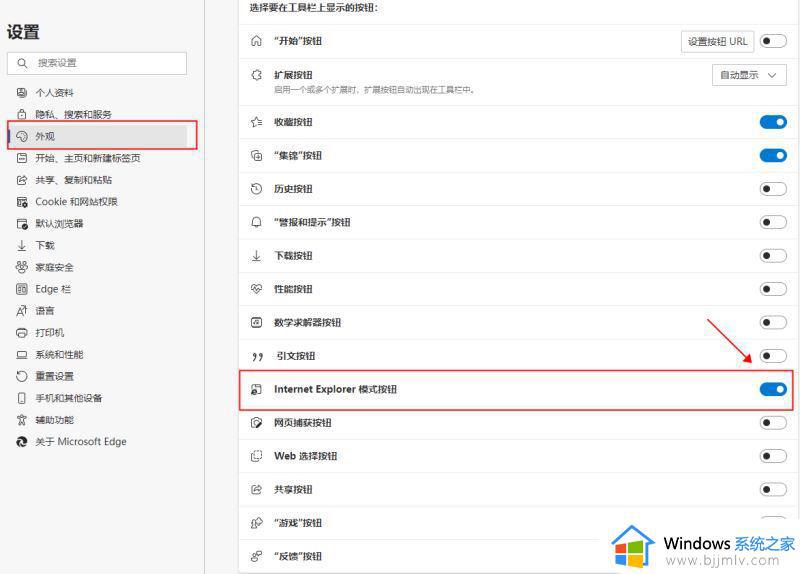Click the home icon beside "开始"按钮
Image resolution: width=800 pixels, height=574 pixels.
256,41
